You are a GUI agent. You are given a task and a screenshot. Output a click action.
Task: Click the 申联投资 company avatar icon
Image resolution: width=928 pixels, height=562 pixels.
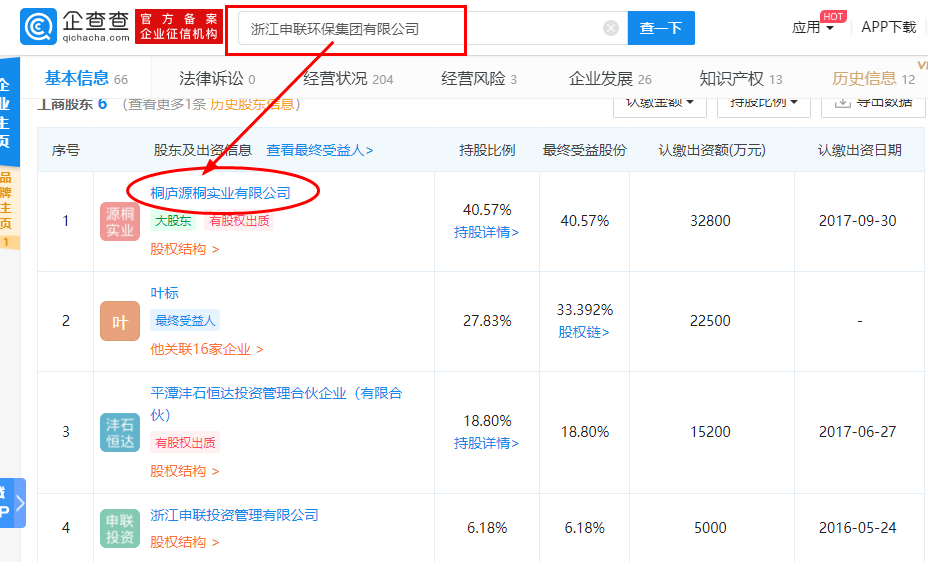(x=120, y=528)
